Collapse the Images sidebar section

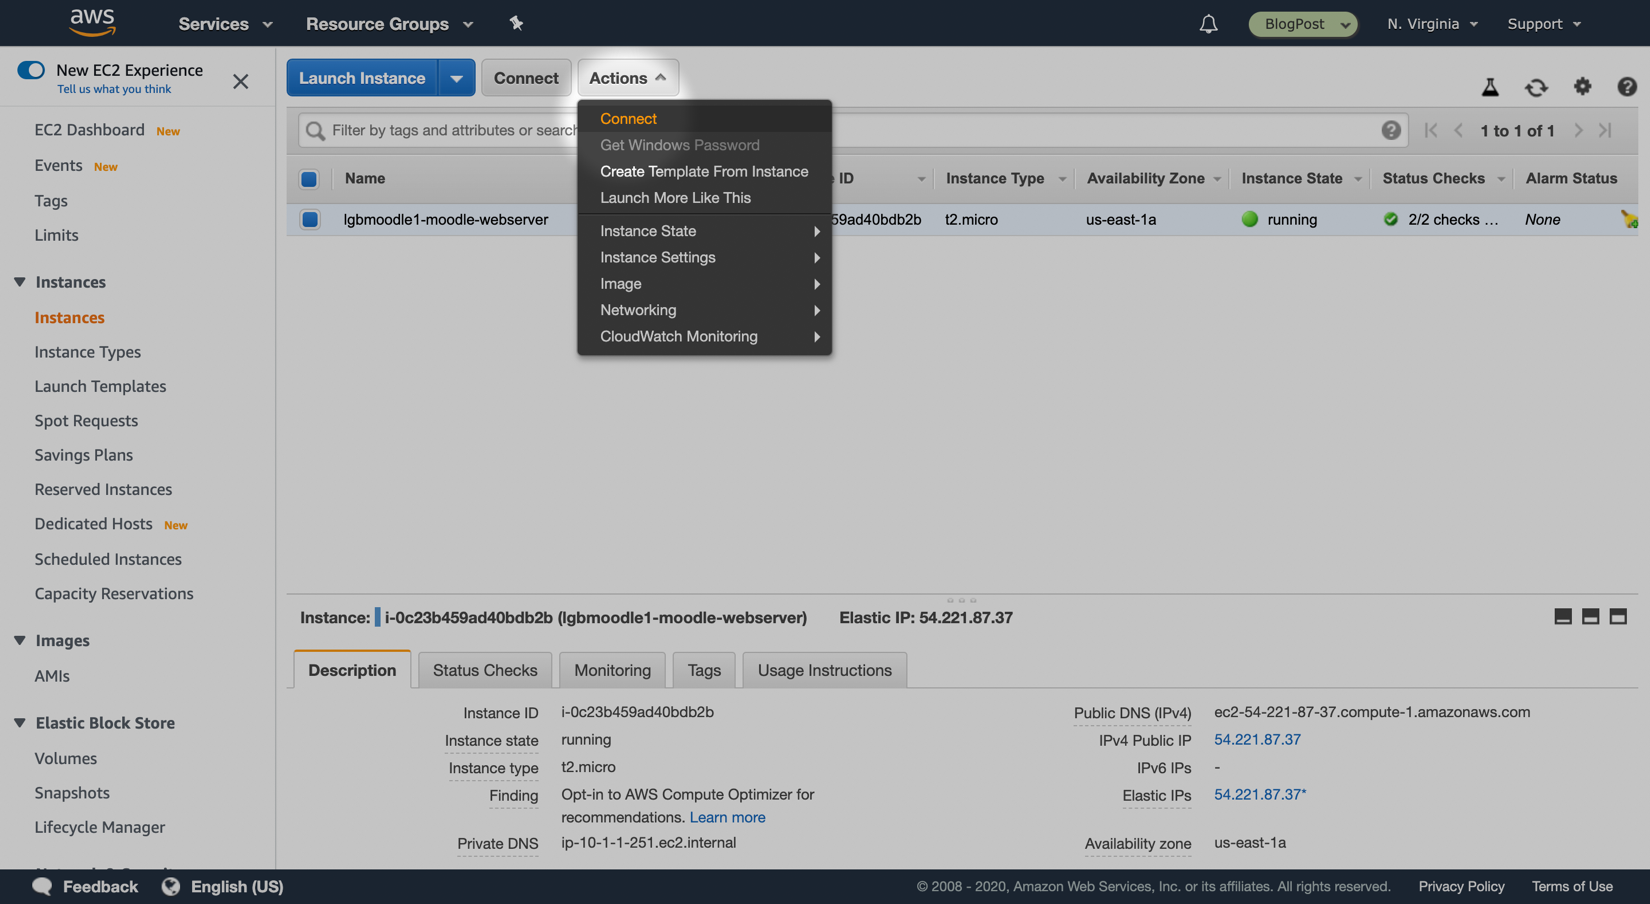[20, 640]
